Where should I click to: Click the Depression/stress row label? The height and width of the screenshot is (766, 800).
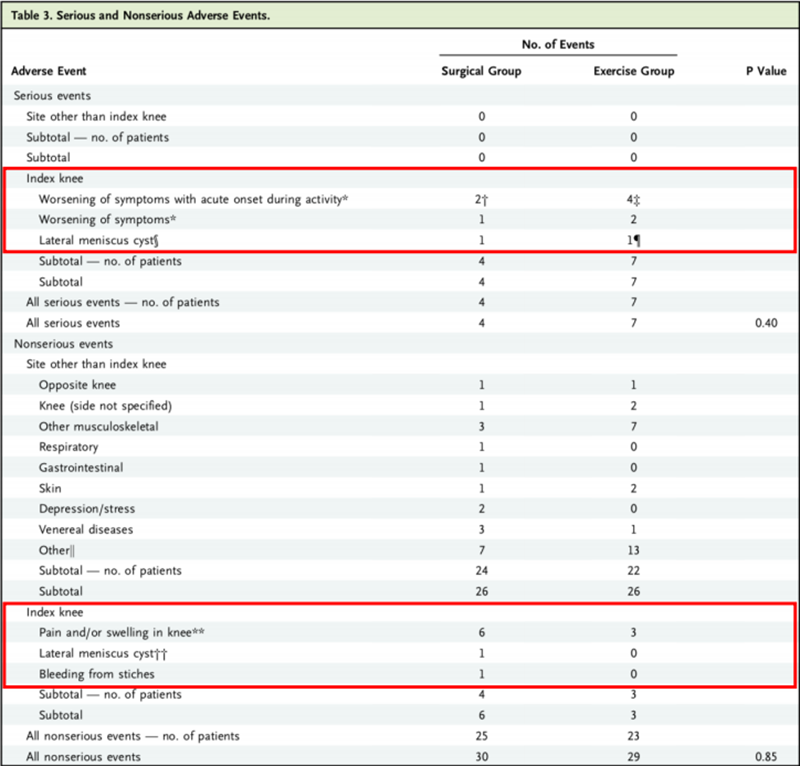(x=88, y=509)
